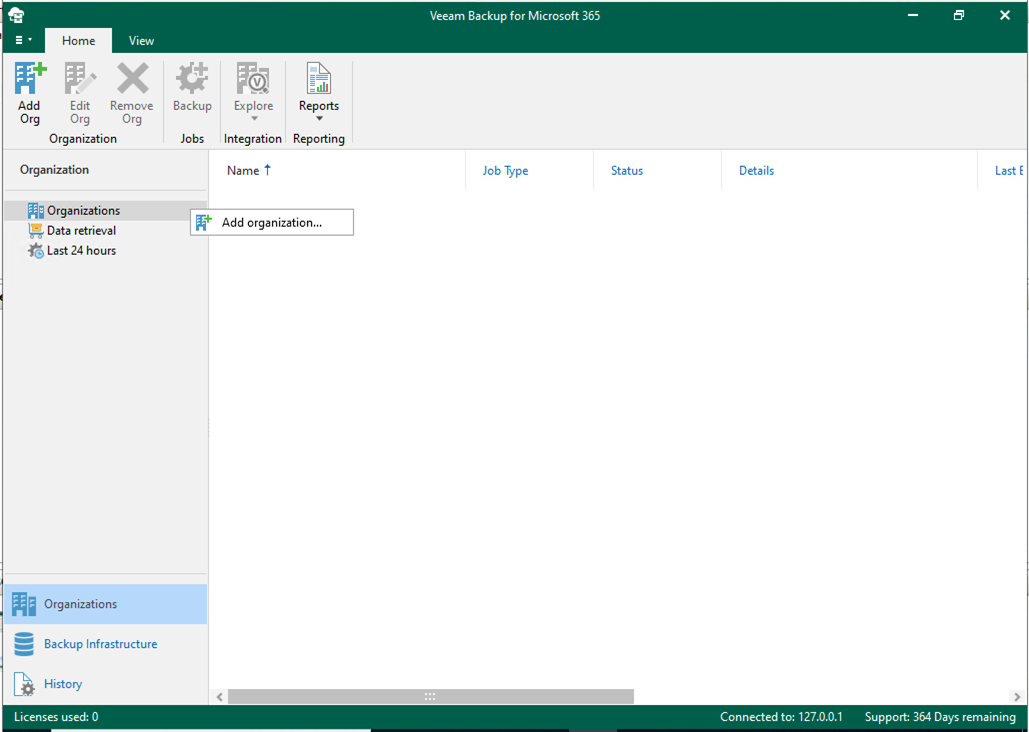Click the Add organization context menu icon
1029x732 pixels.
(203, 223)
